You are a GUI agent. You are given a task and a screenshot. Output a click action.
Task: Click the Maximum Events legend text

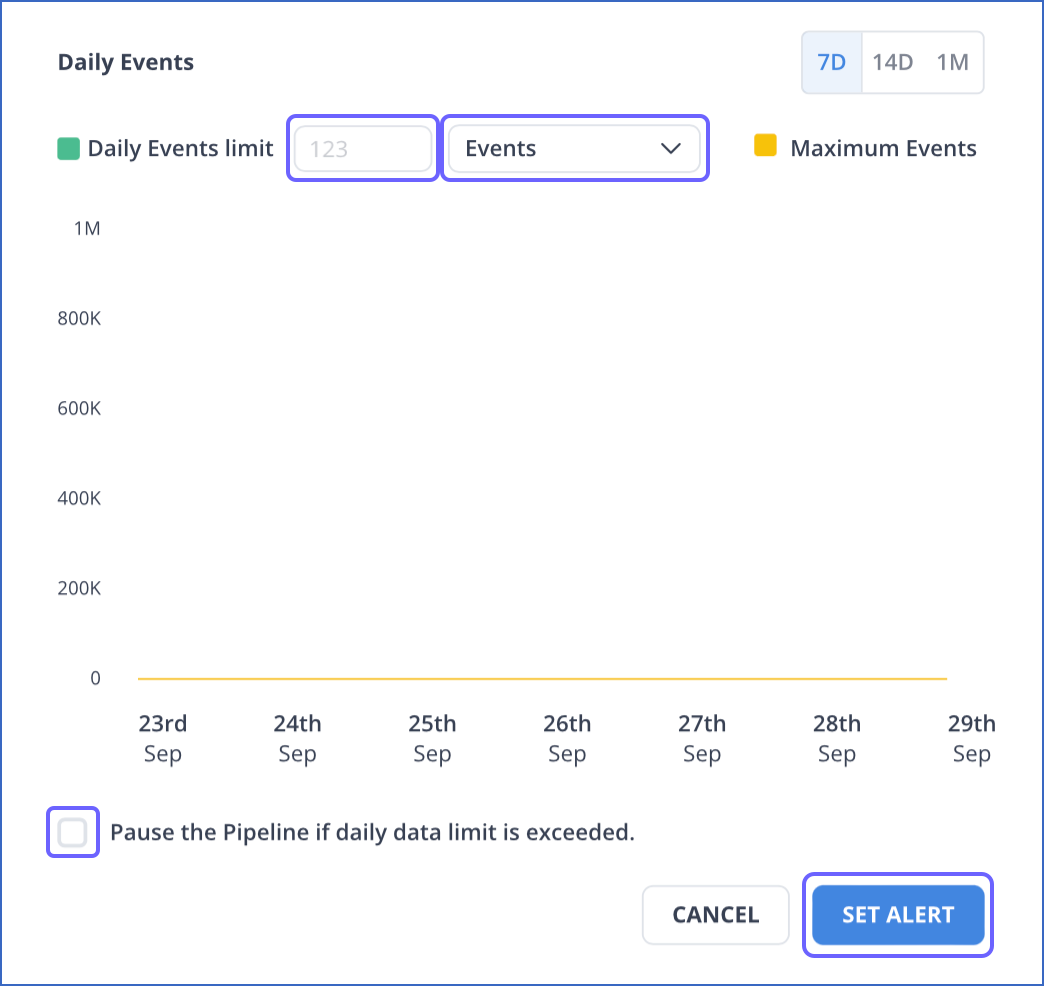pyautogui.click(x=884, y=148)
